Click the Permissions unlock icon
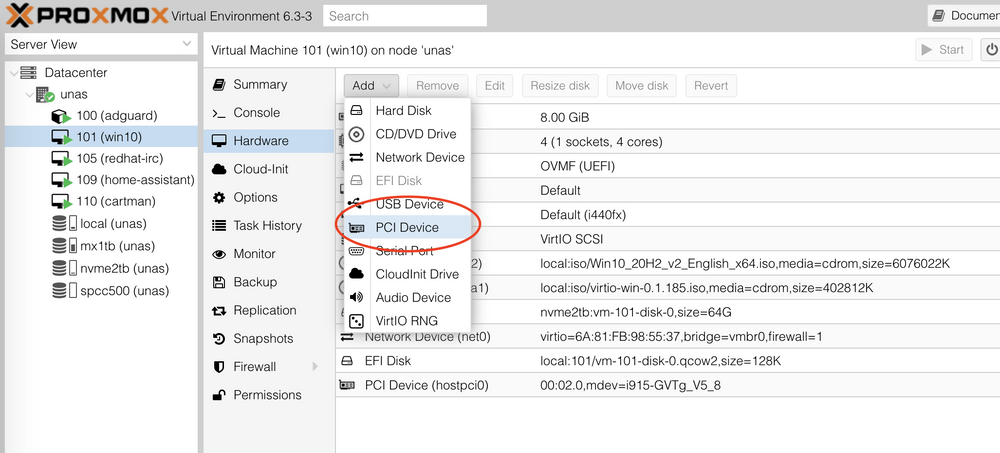This screenshot has width=1000, height=453. tap(219, 395)
